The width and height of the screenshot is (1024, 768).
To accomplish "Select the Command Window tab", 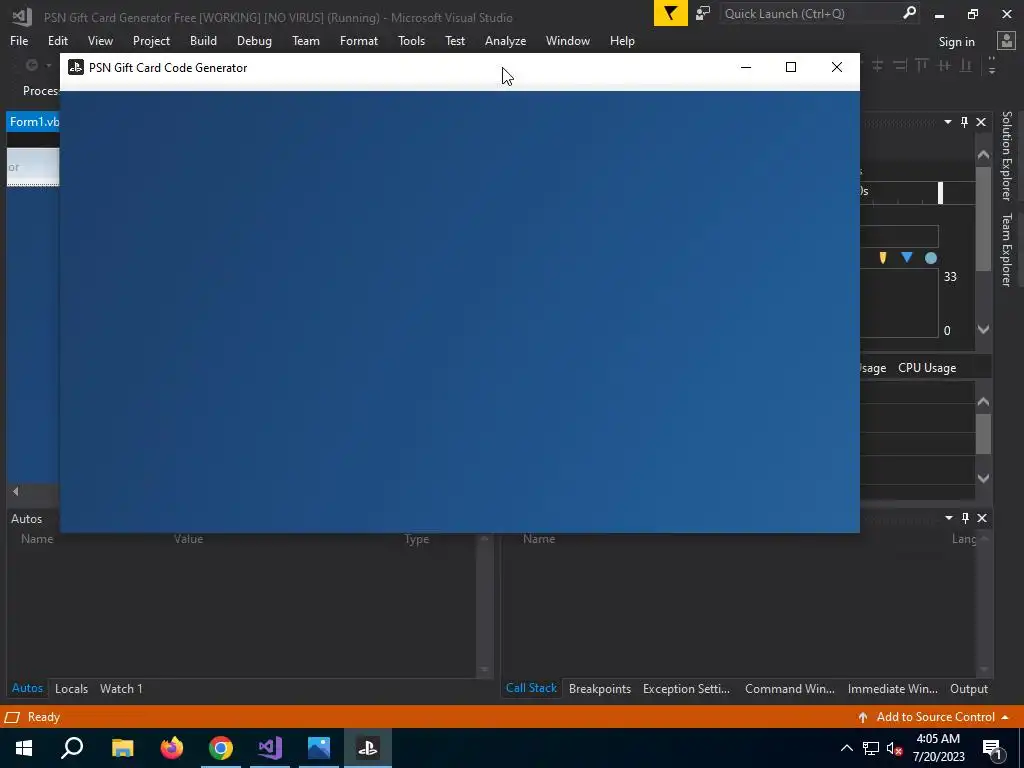I will tap(790, 689).
